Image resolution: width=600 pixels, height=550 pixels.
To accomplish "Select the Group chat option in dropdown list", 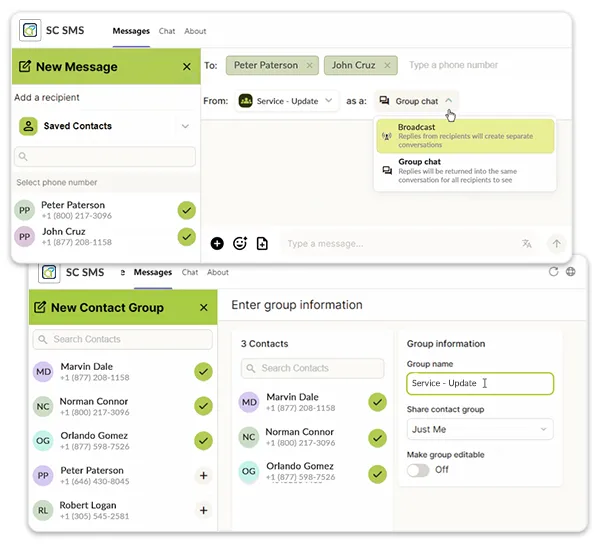I will 465,171.
